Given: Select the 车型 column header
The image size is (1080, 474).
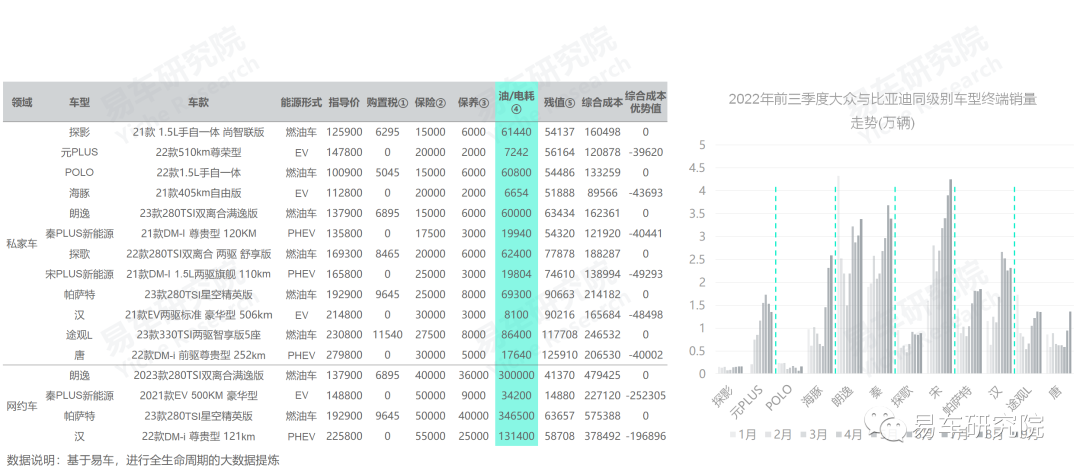Looking at the screenshot, I should point(80,102).
